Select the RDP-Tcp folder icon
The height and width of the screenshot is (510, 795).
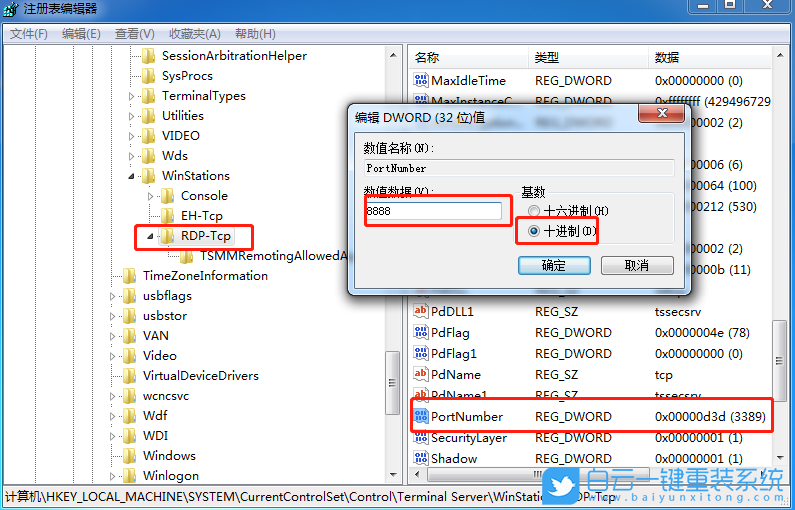(168, 236)
